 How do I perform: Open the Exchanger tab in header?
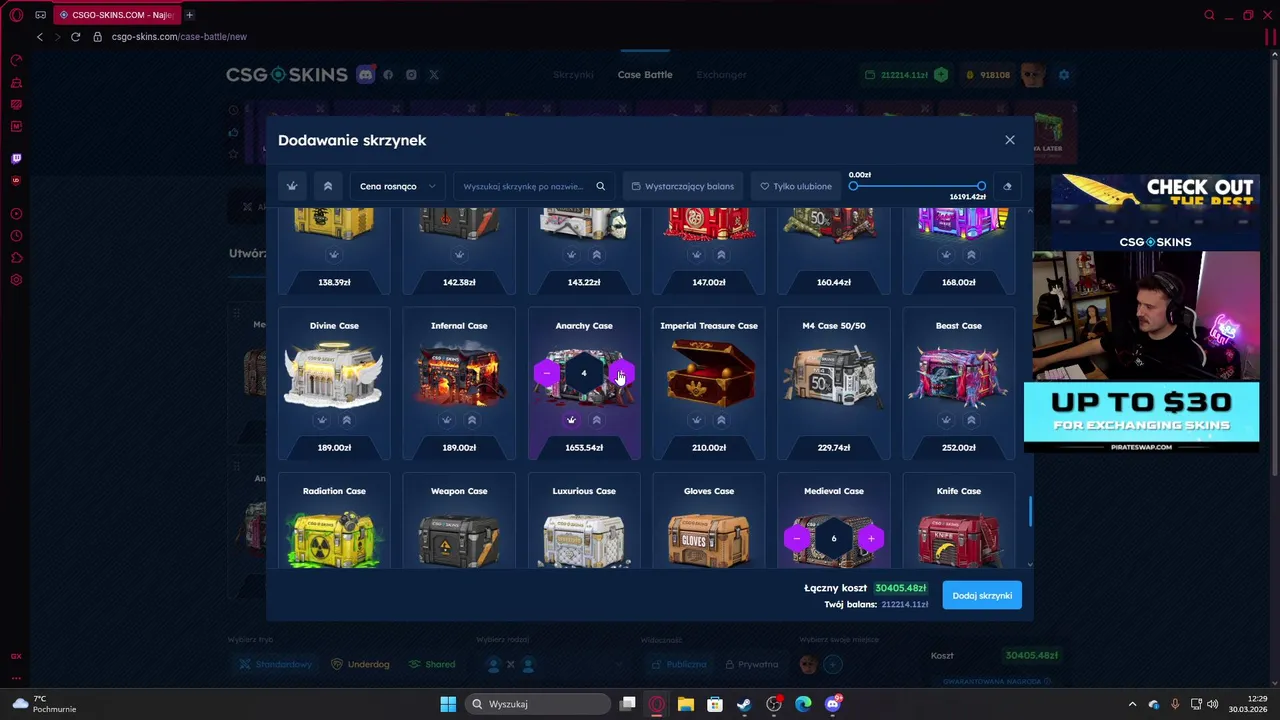pos(722,75)
